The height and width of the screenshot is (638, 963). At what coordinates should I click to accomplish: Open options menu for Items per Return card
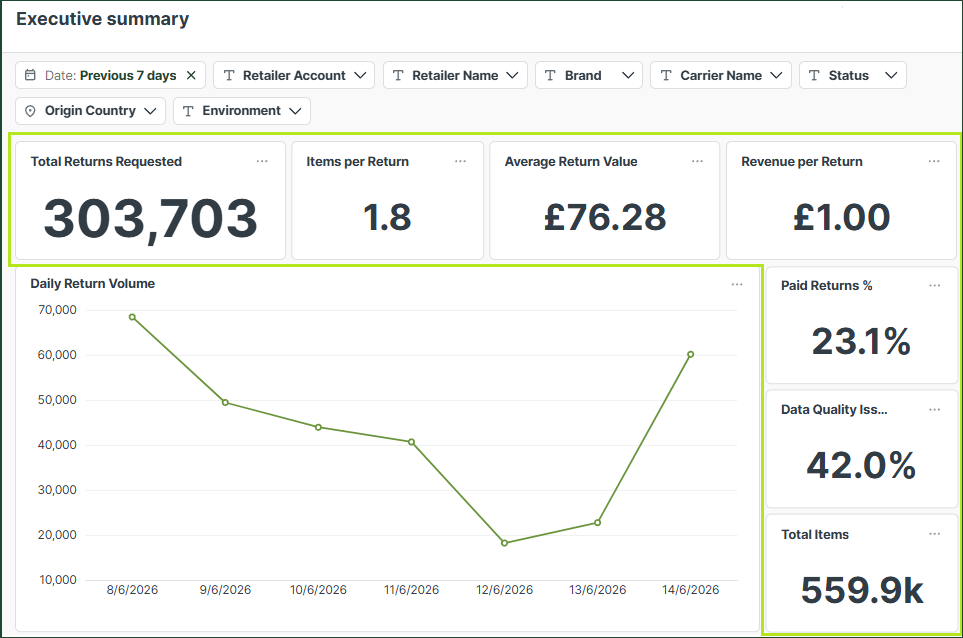click(461, 161)
